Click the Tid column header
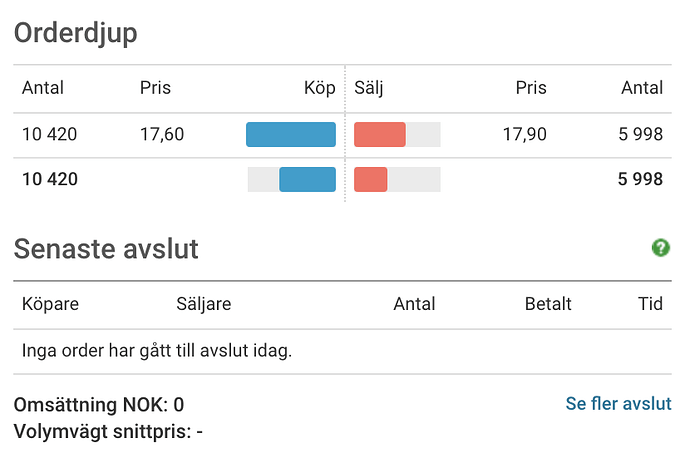This screenshot has width=690, height=463. (650, 304)
